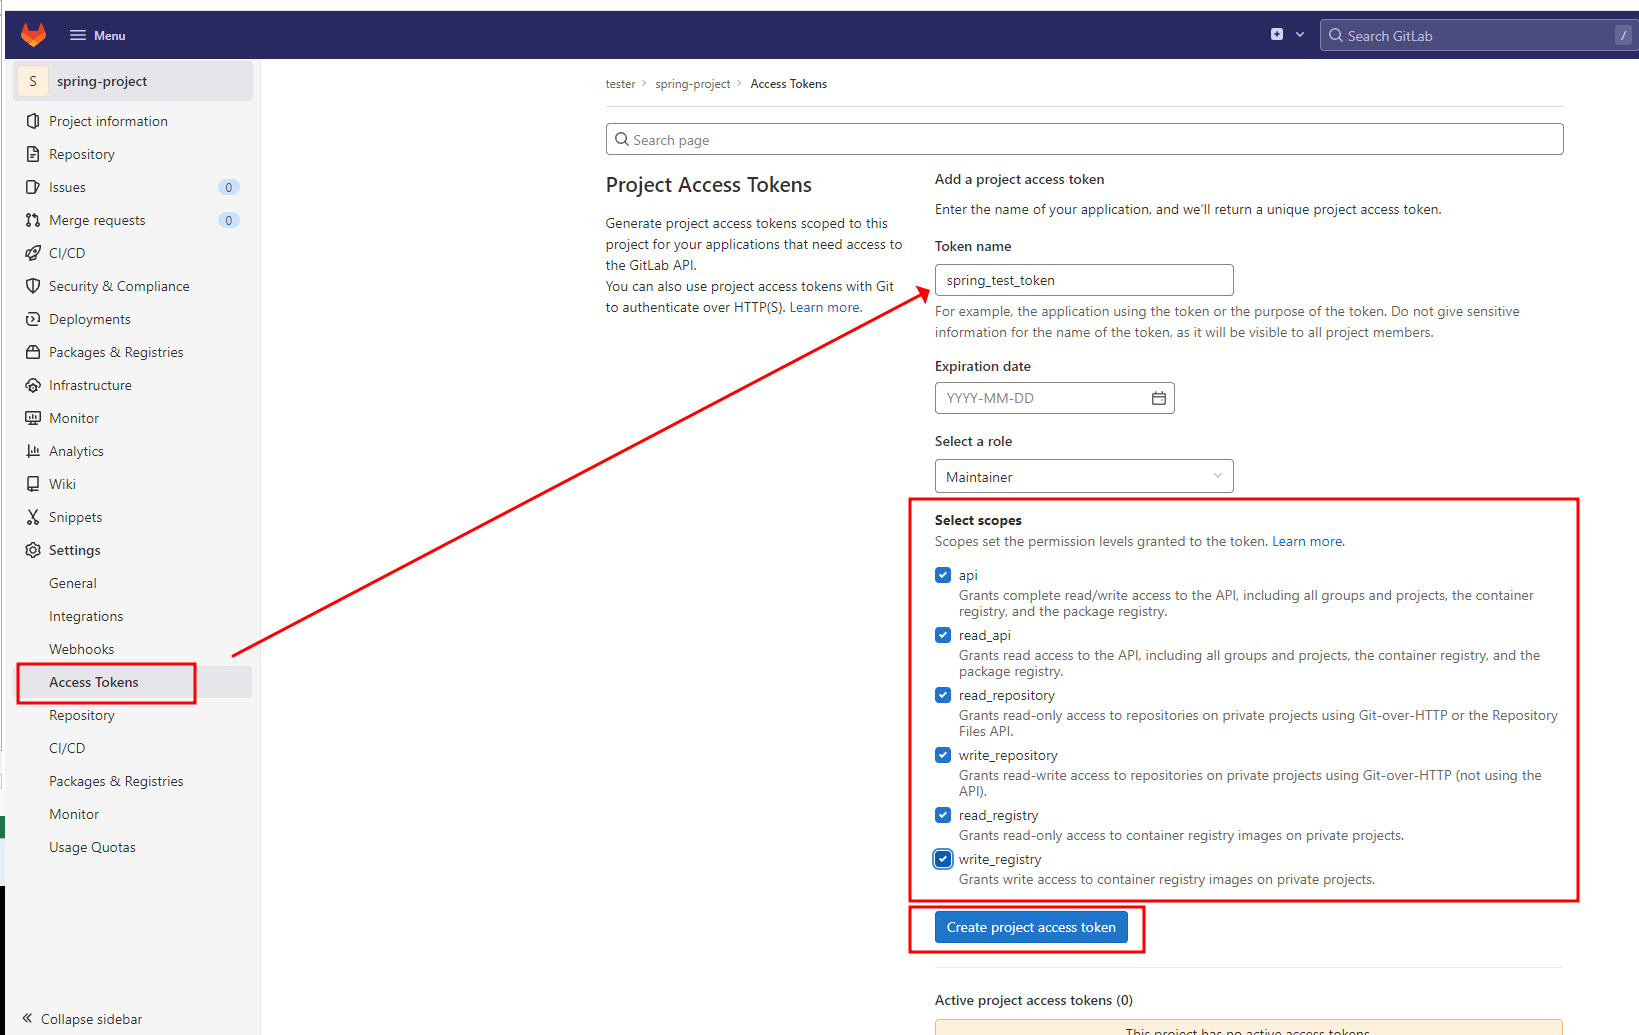Click the Expiration date YYYY-MM-DD field

click(x=1054, y=398)
